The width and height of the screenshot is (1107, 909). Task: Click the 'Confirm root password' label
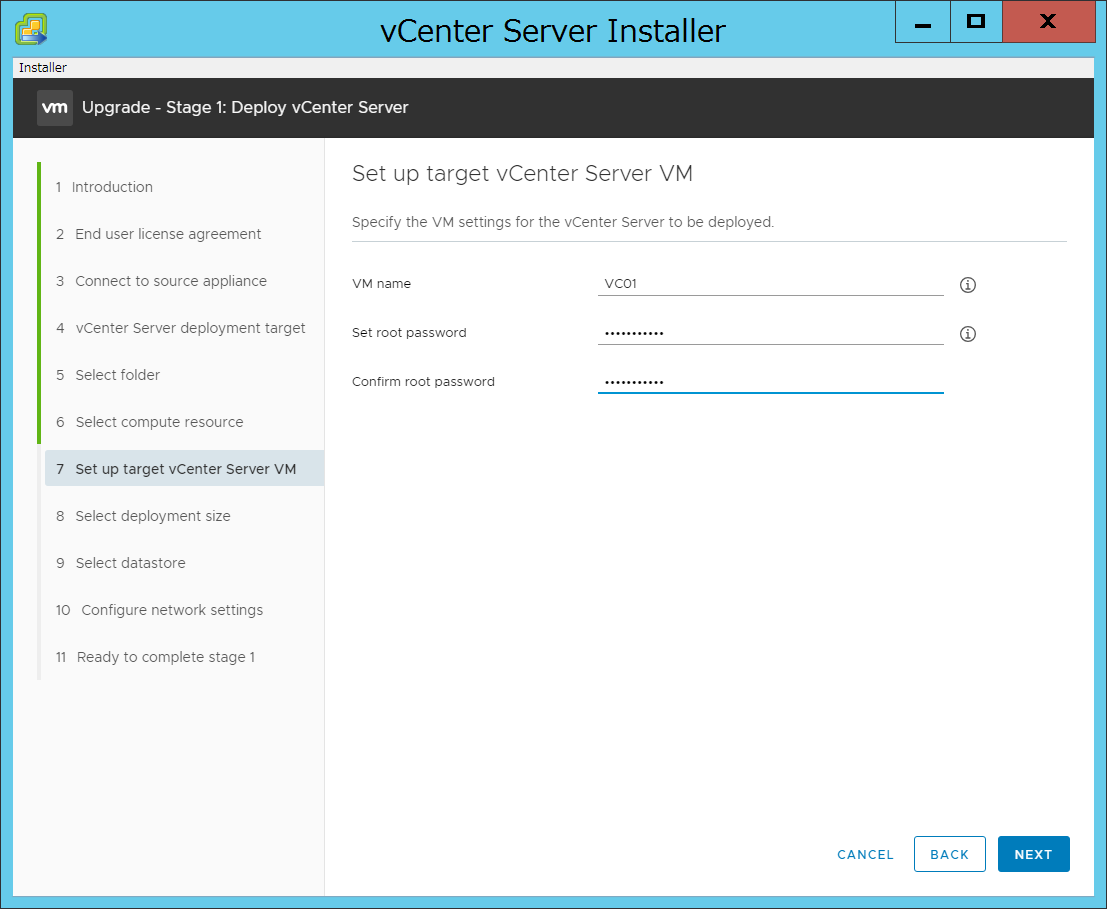coord(423,382)
